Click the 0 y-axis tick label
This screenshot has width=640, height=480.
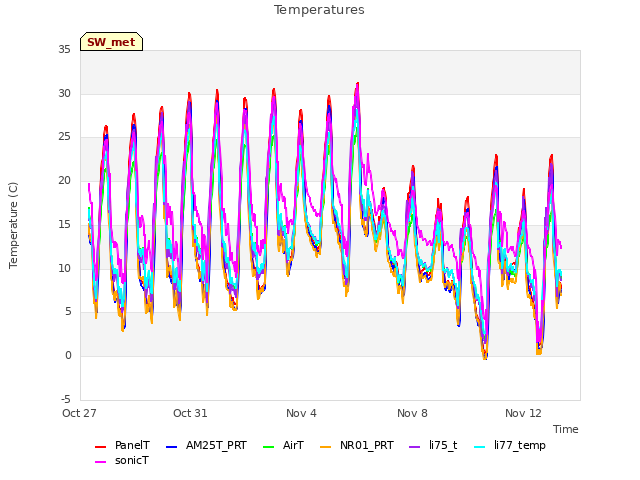click(68, 356)
